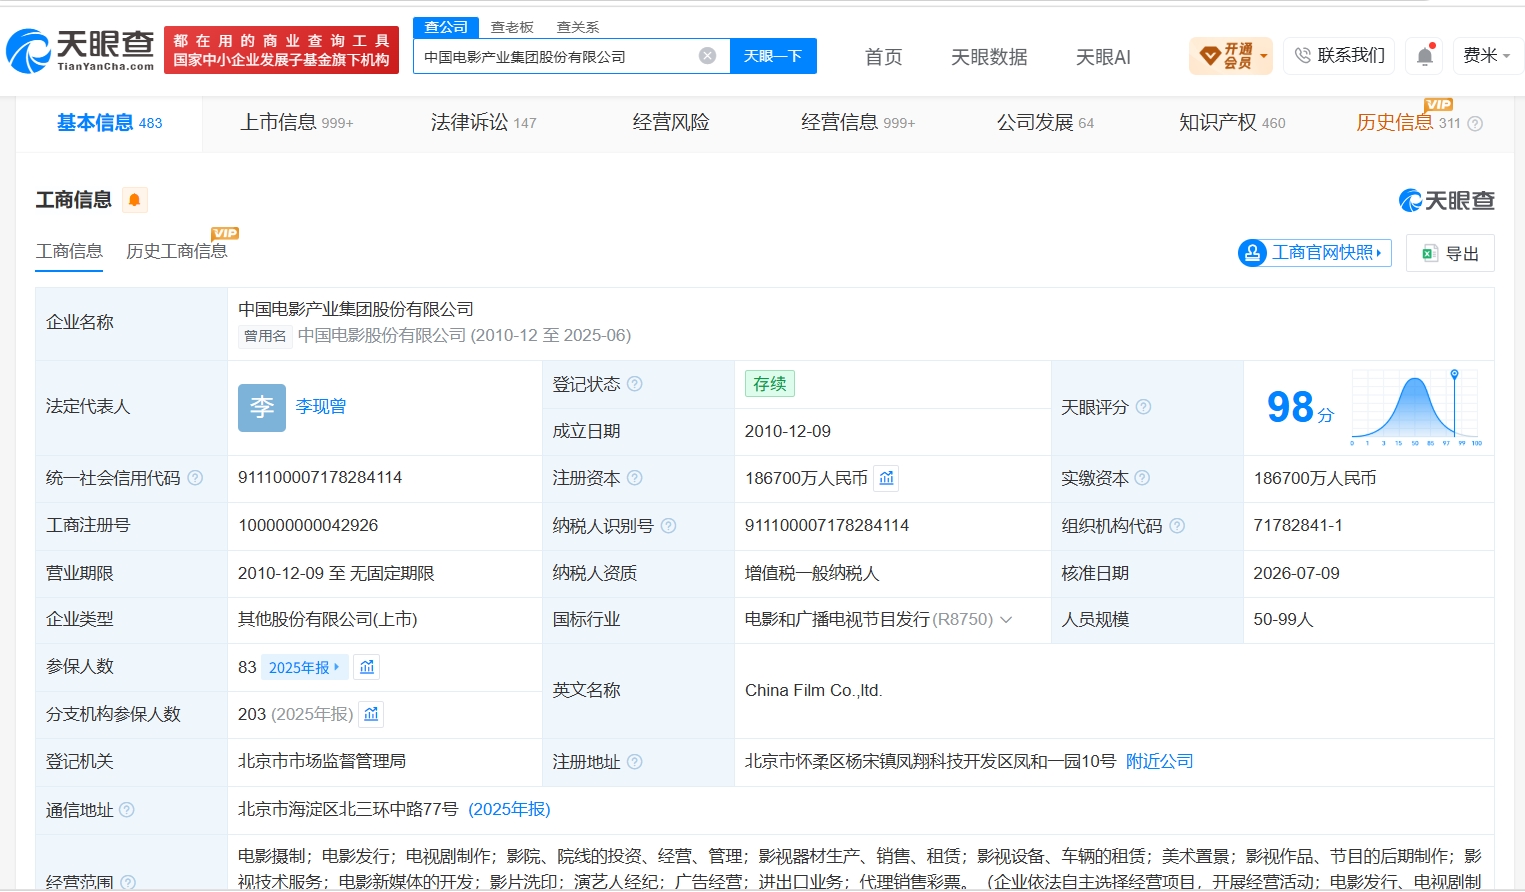Show help for 纳税人识别号
Screen dimensions: 1525x892
point(668,526)
